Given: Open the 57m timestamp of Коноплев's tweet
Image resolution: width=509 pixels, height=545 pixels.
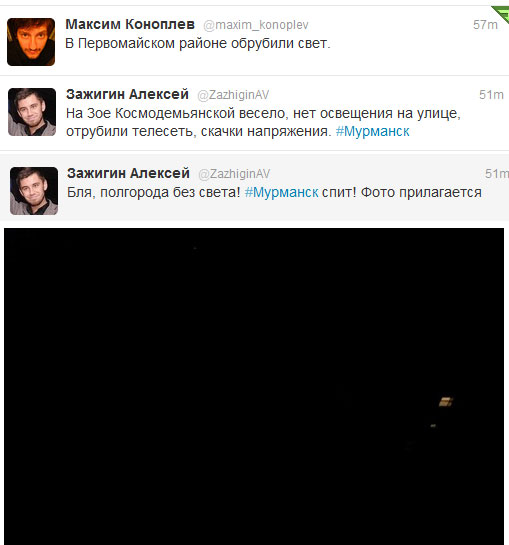Looking at the screenshot, I should pos(485,25).
